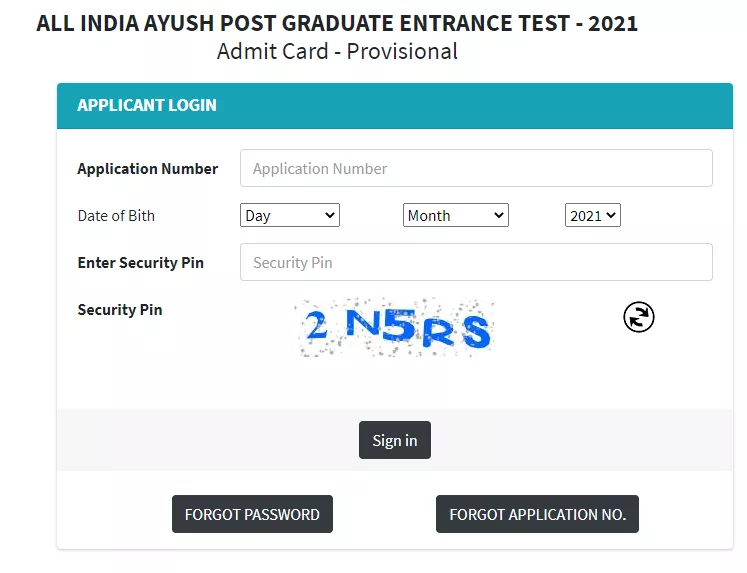The height and width of the screenshot is (573, 747).
Task: Click the Application Number input field
Action: 476,168
